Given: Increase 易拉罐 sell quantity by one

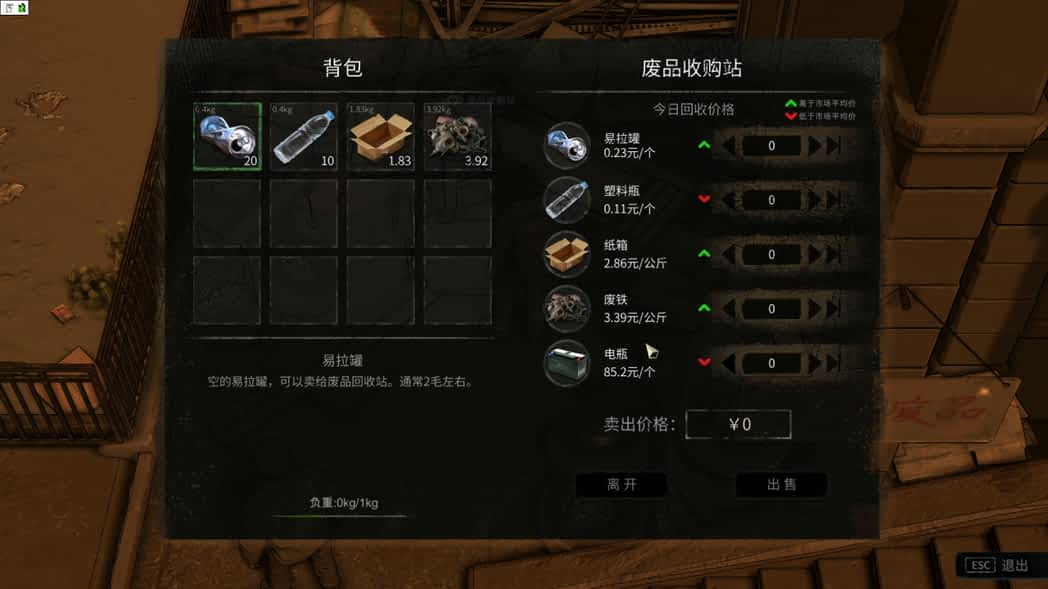Looking at the screenshot, I should coord(814,146).
